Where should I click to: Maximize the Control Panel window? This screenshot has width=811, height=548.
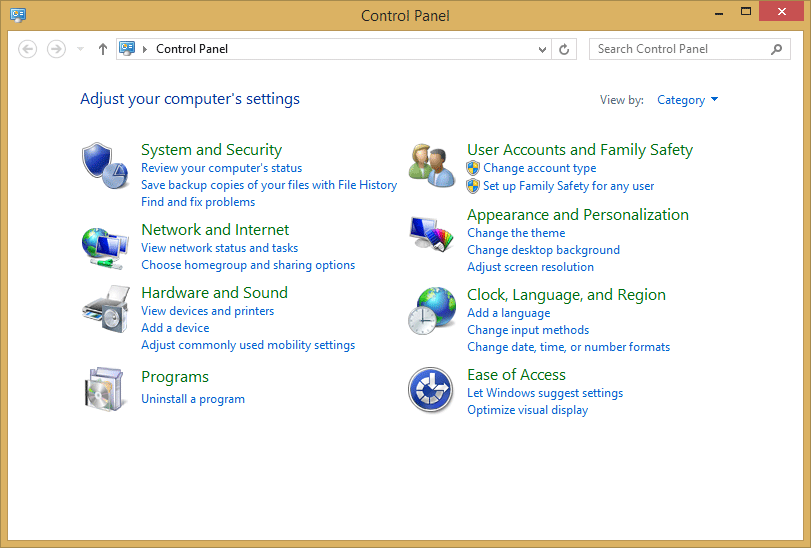pos(746,11)
